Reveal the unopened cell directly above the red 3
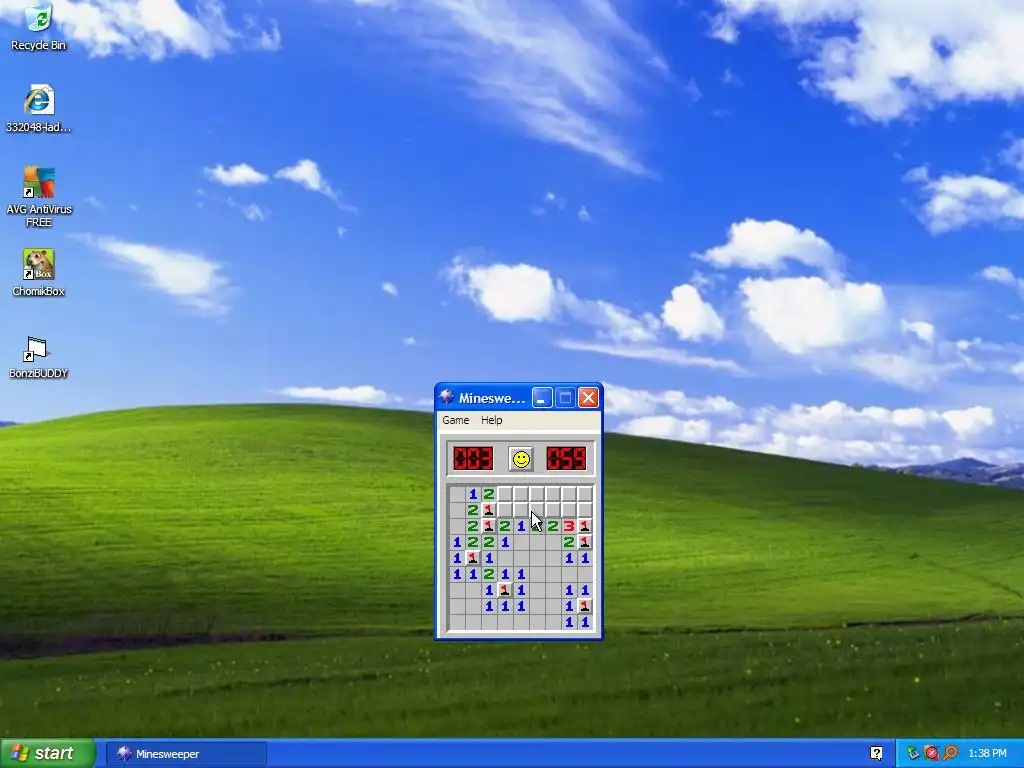Image resolution: width=1024 pixels, height=768 pixels. [569, 509]
